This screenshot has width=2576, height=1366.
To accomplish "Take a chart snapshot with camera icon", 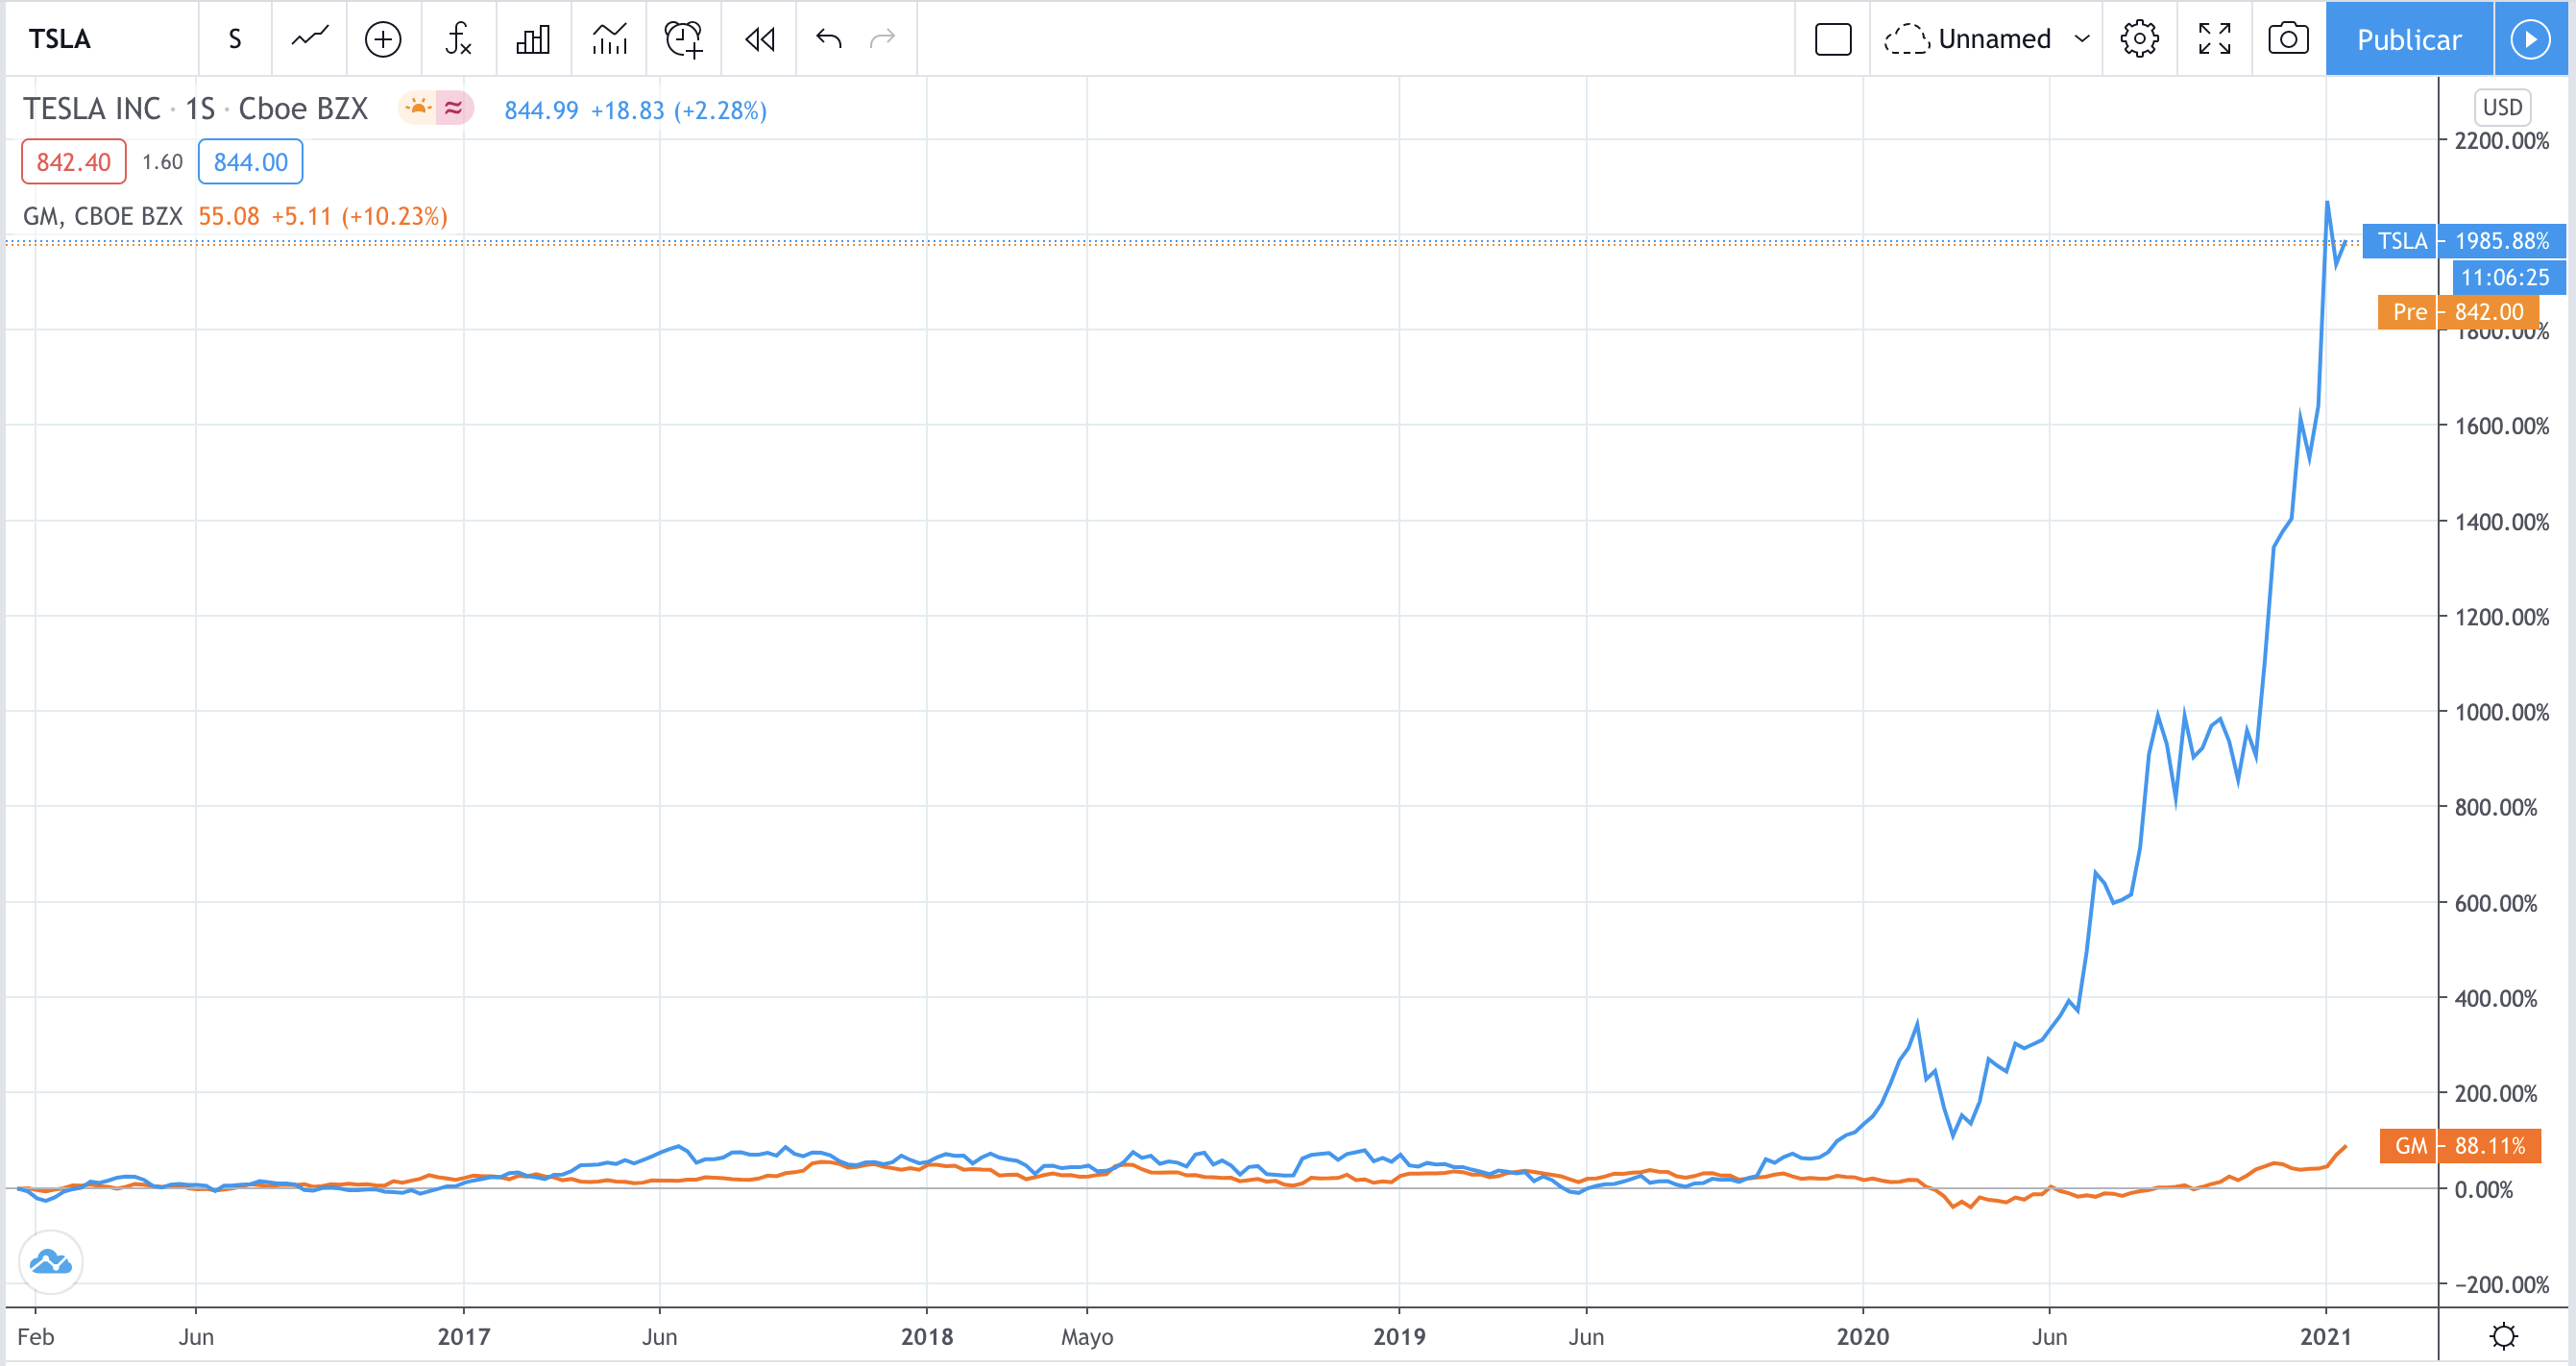I will (x=2288, y=39).
